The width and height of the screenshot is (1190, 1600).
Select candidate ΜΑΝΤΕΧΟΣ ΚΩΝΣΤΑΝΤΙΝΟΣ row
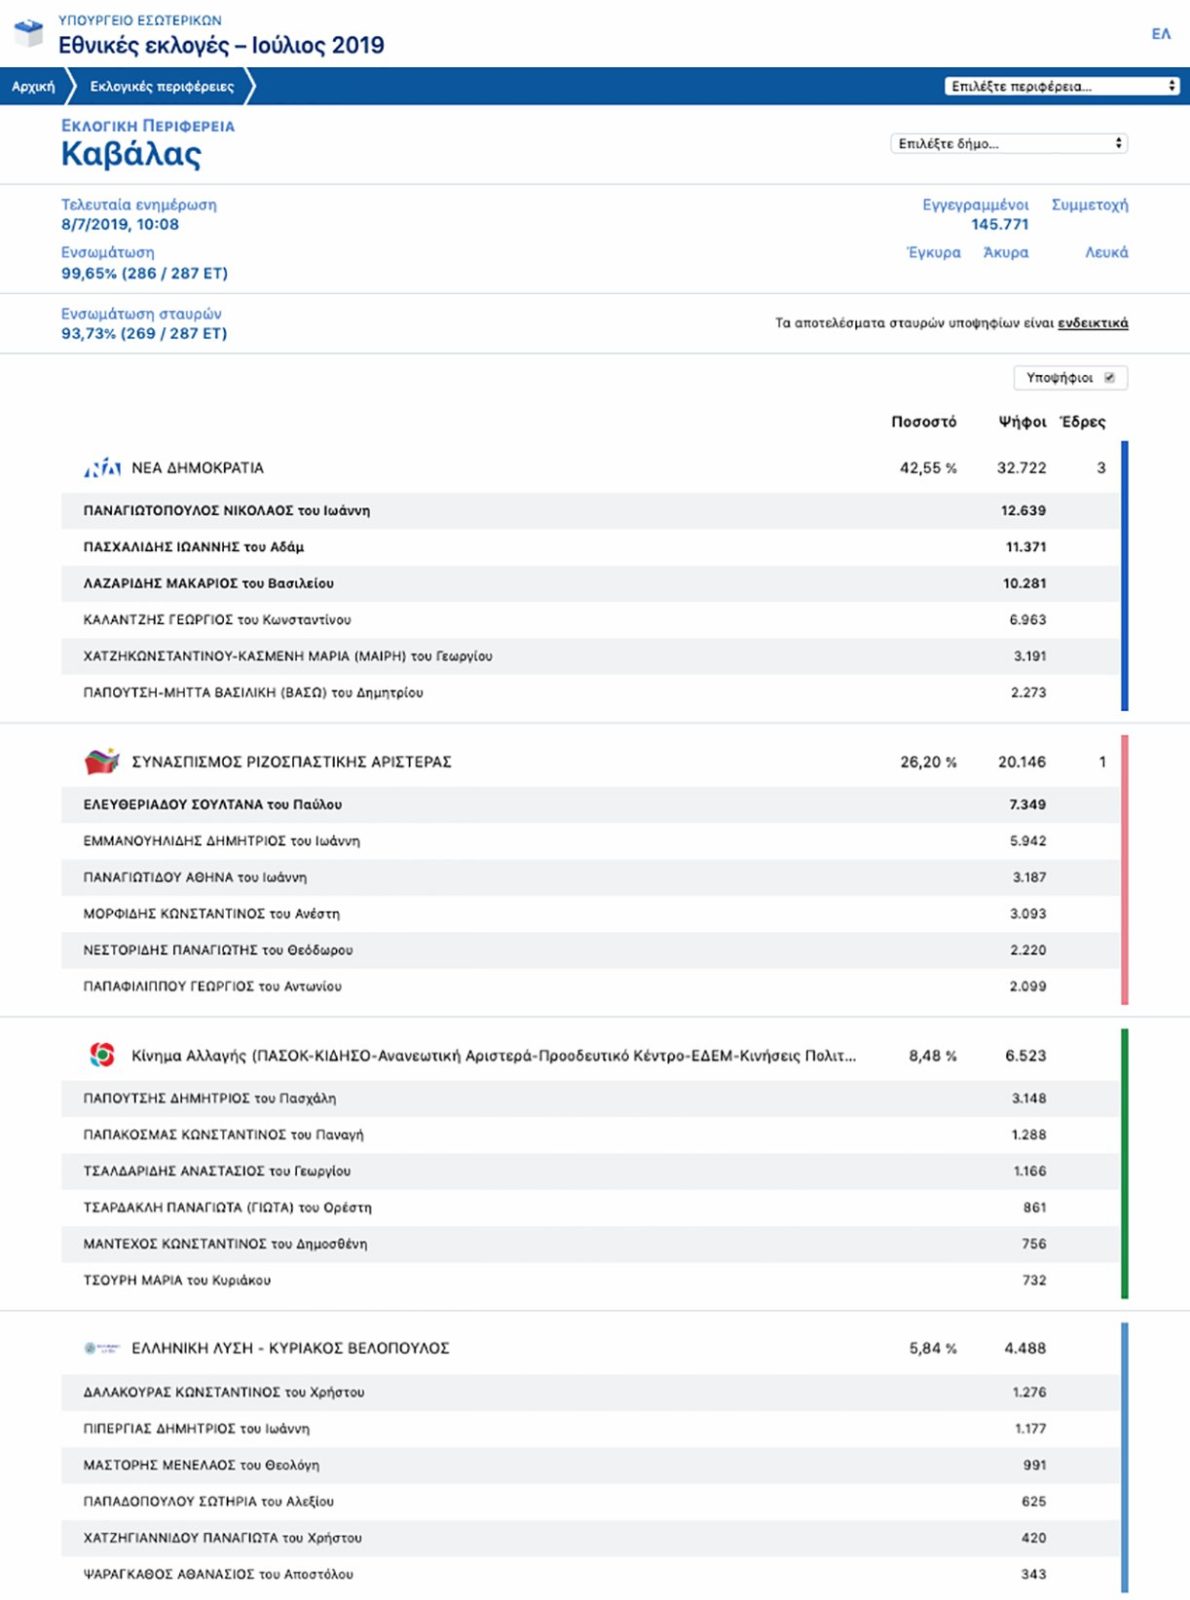(590, 1244)
